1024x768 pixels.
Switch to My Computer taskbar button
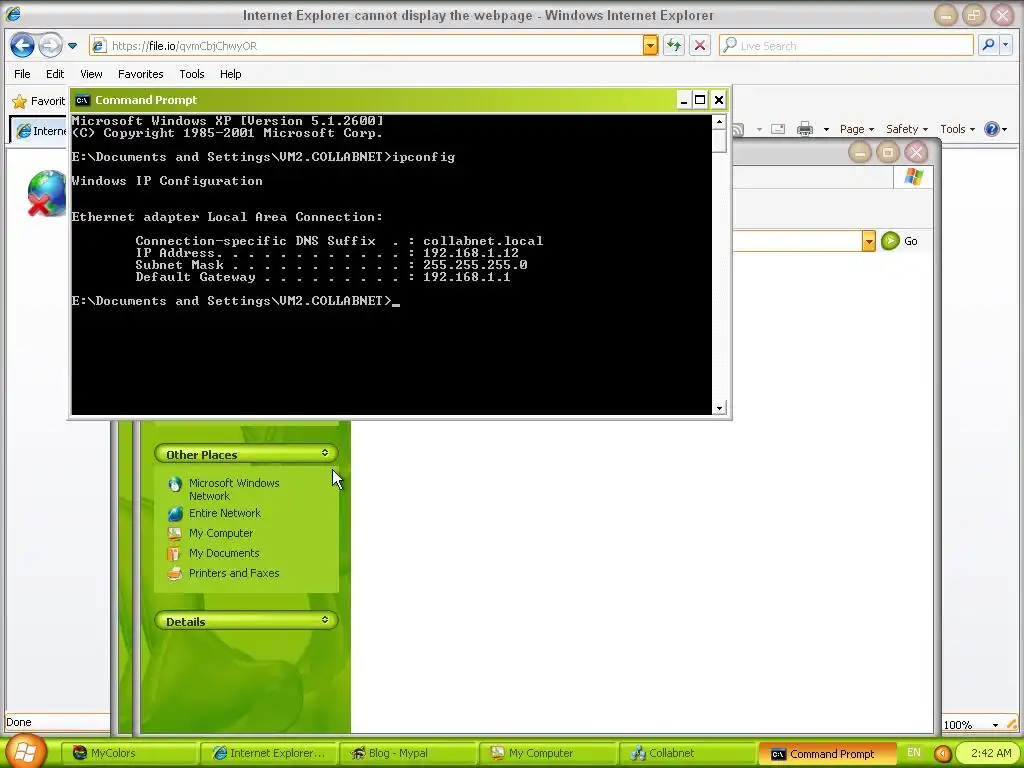tap(547, 753)
